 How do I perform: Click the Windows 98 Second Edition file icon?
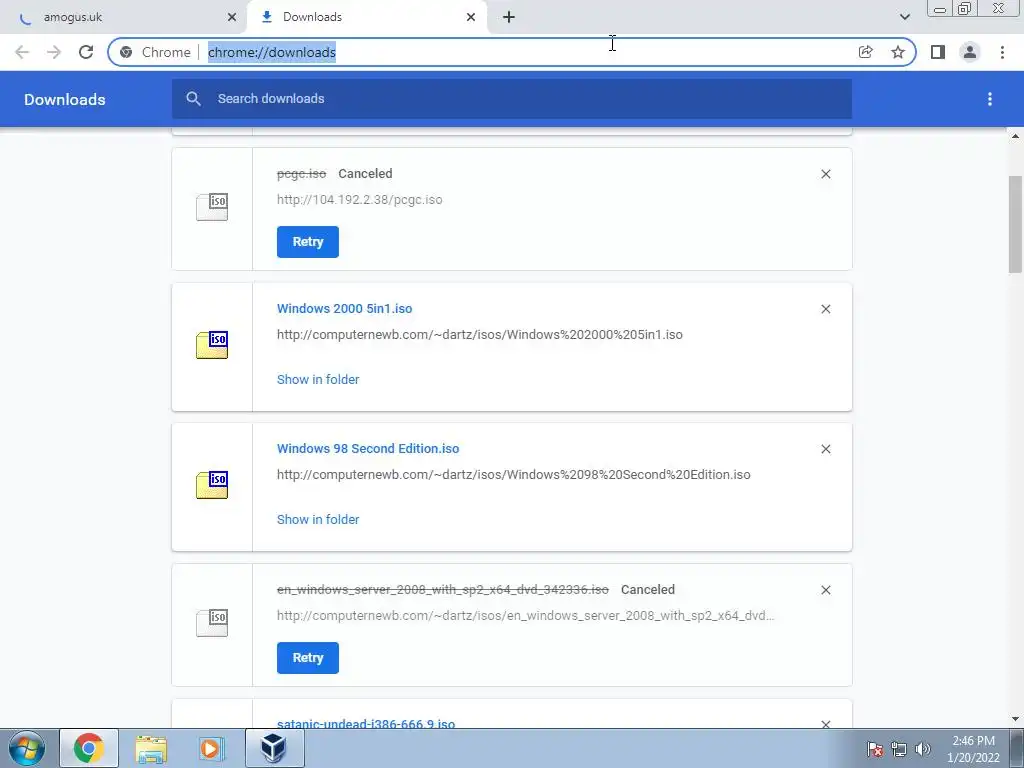tap(212, 485)
